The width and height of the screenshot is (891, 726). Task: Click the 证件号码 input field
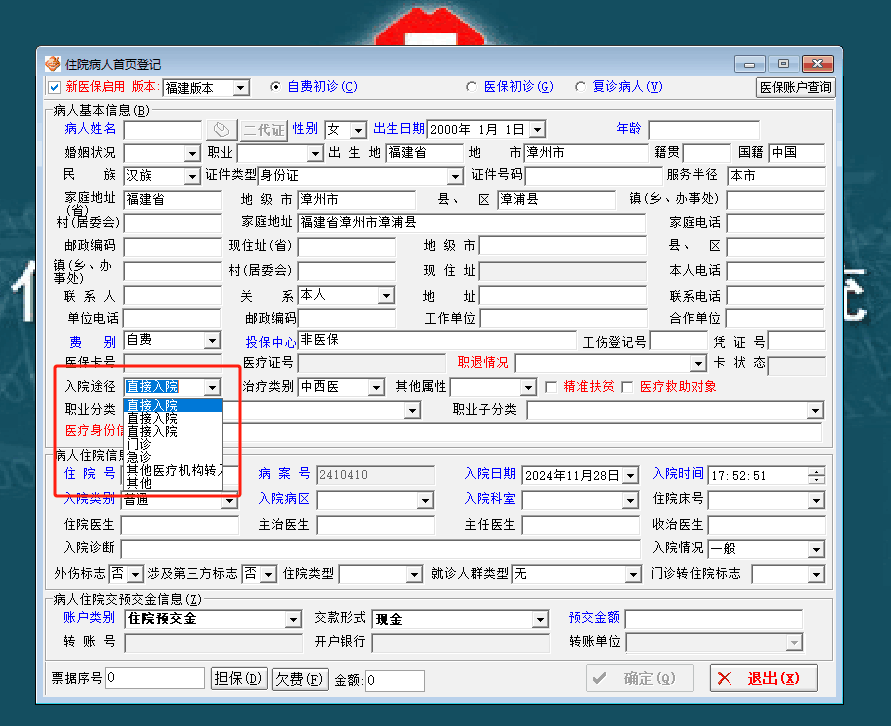(594, 176)
